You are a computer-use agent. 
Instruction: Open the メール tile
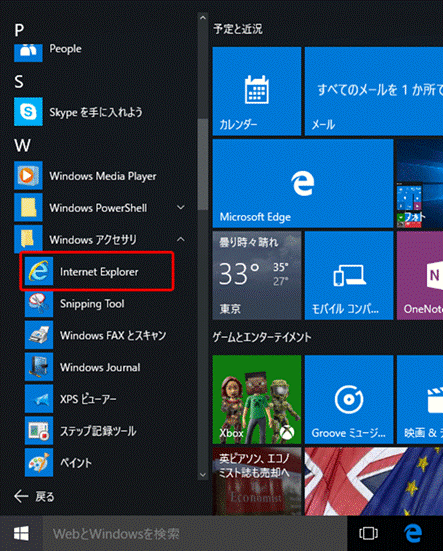pyautogui.click(x=374, y=91)
